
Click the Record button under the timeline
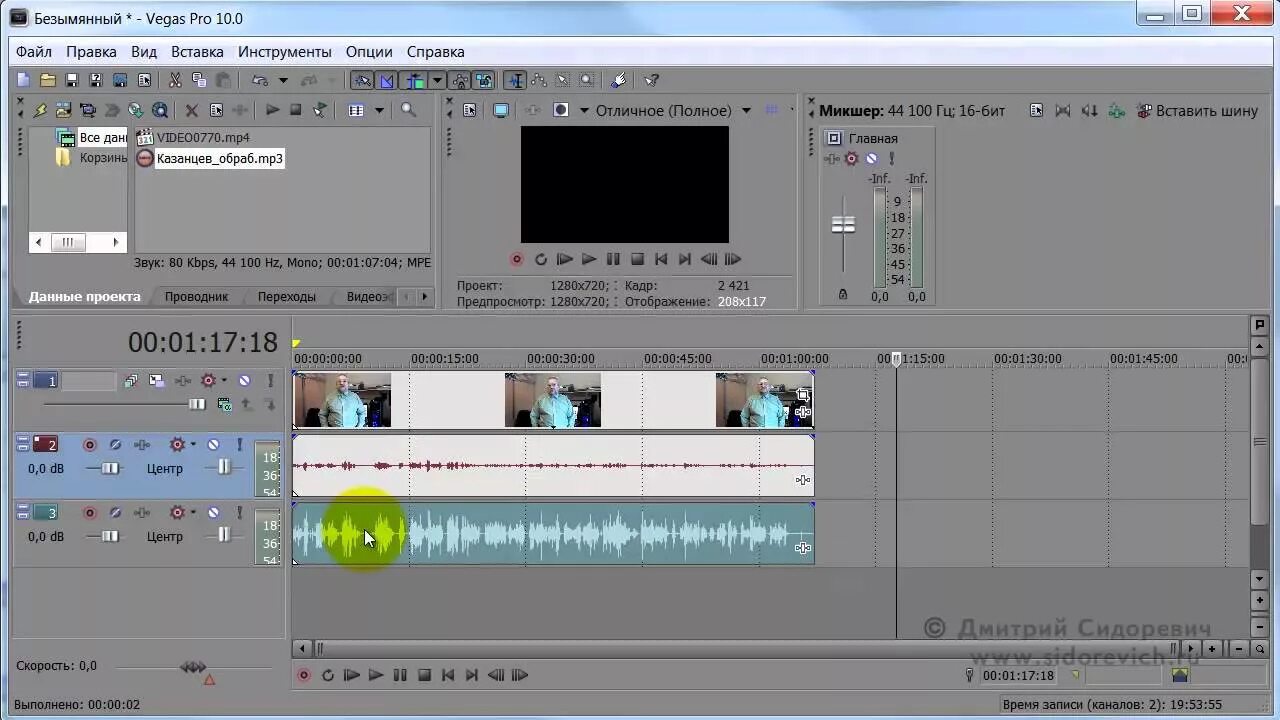[304, 675]
